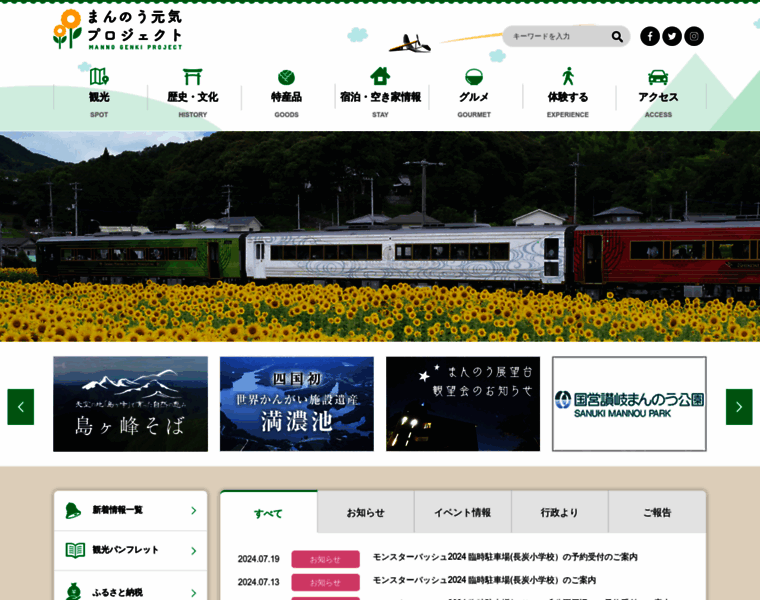Click the bag icon beside ふるさと納税
Image resolution: width=760 pixels, height=600 pixels.
pos(73,592)
